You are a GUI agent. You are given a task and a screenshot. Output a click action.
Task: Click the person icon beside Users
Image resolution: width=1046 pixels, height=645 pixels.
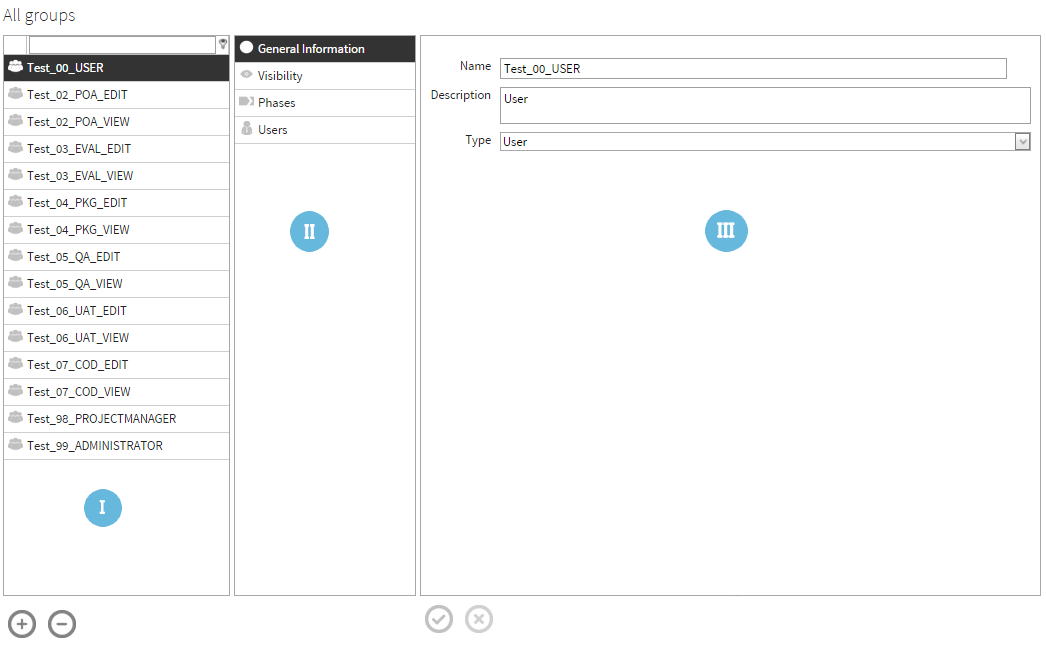coord(244,129)
